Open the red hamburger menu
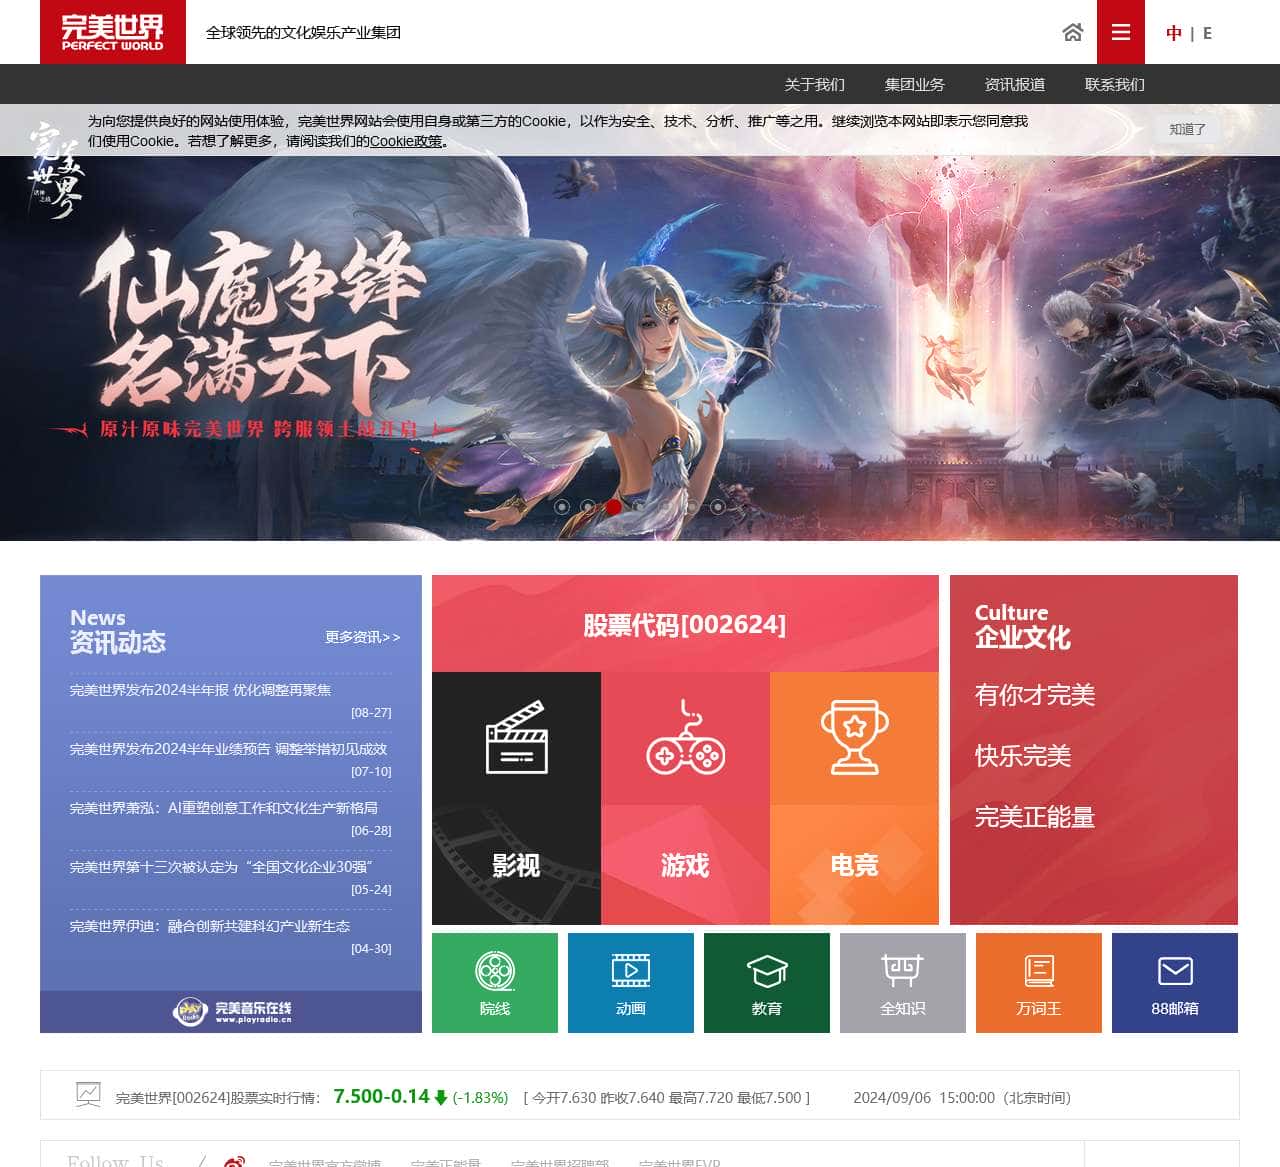Viewport: 1280px width, 1167px height. (x=1120, y=32)
